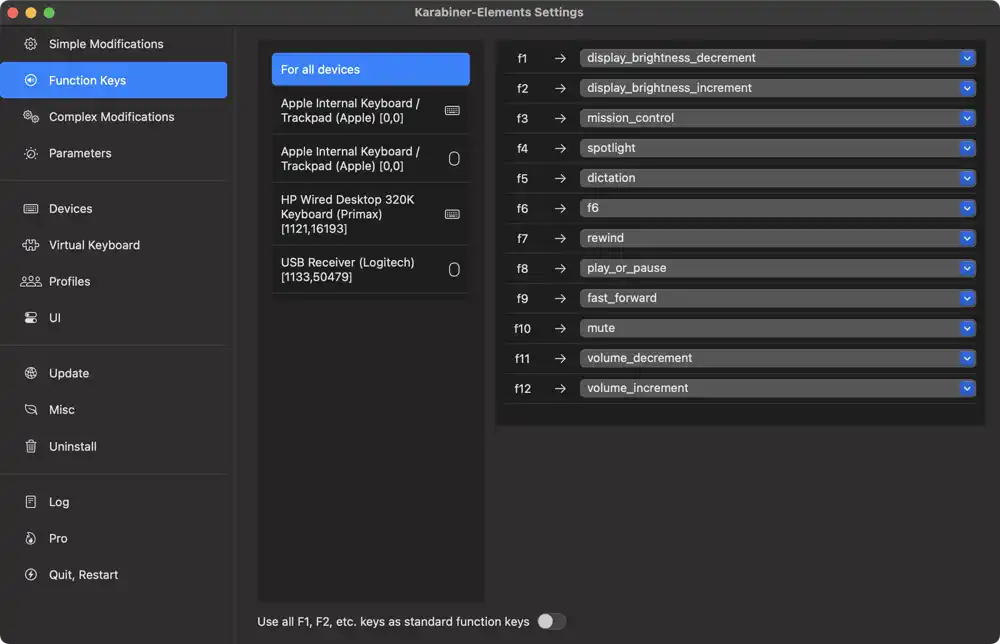The height and width of the screenshot is (644, 1000).
Task: Click the keyboard icon next to Devices
Action: 31,209
